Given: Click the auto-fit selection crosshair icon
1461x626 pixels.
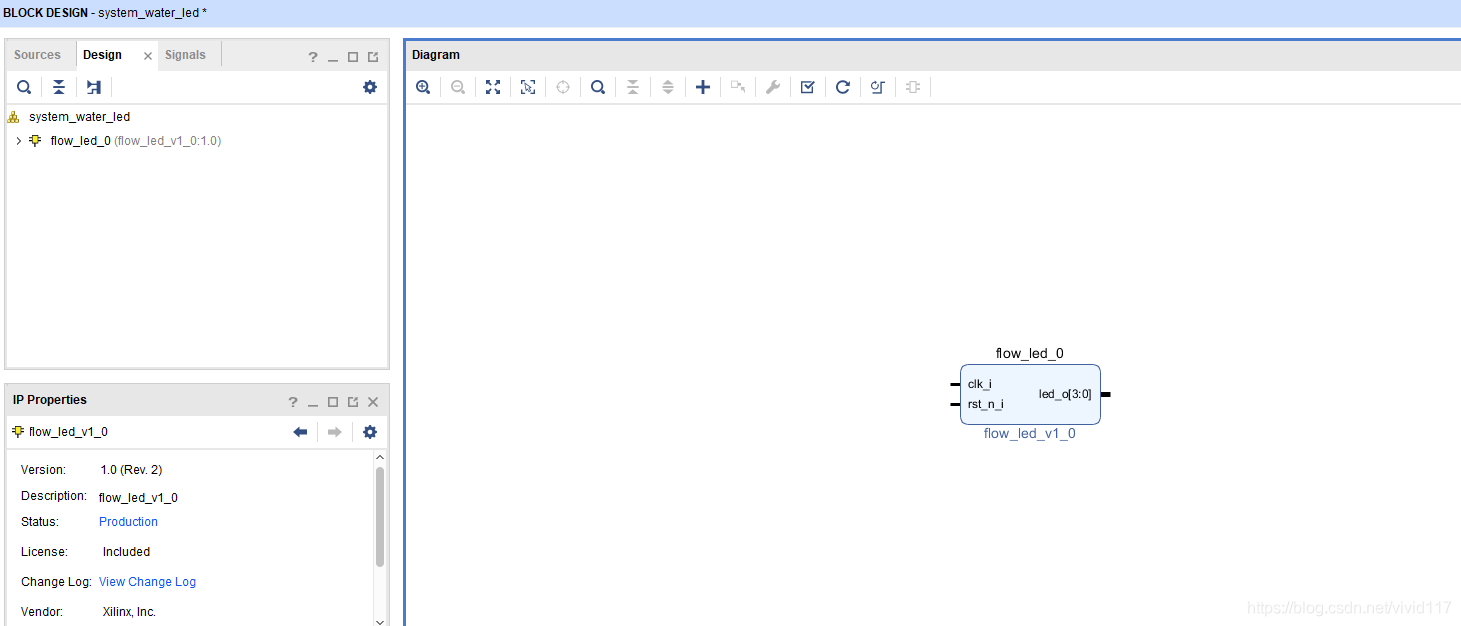Looking at the screenshot, I should [x=563, y=87].
